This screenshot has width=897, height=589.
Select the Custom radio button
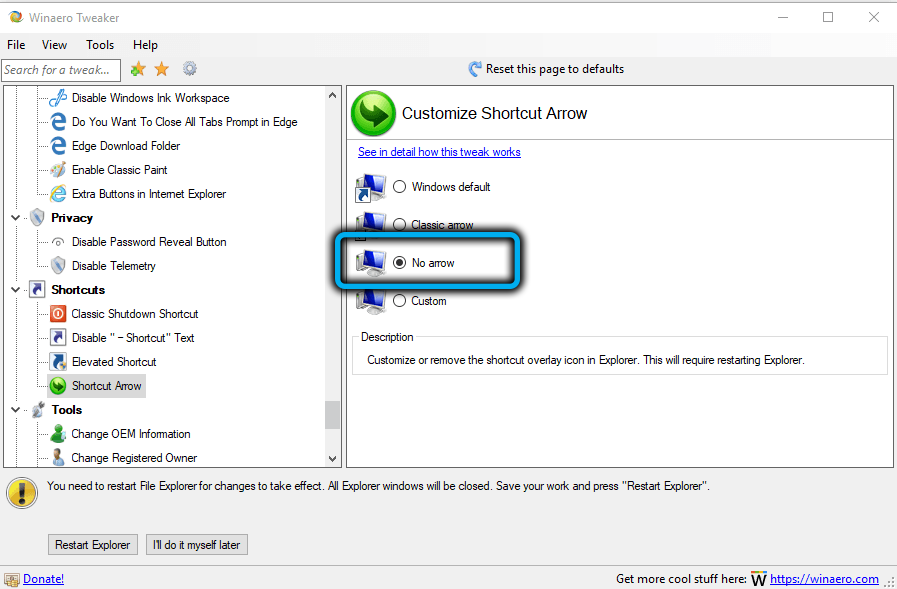pos(400,301)
